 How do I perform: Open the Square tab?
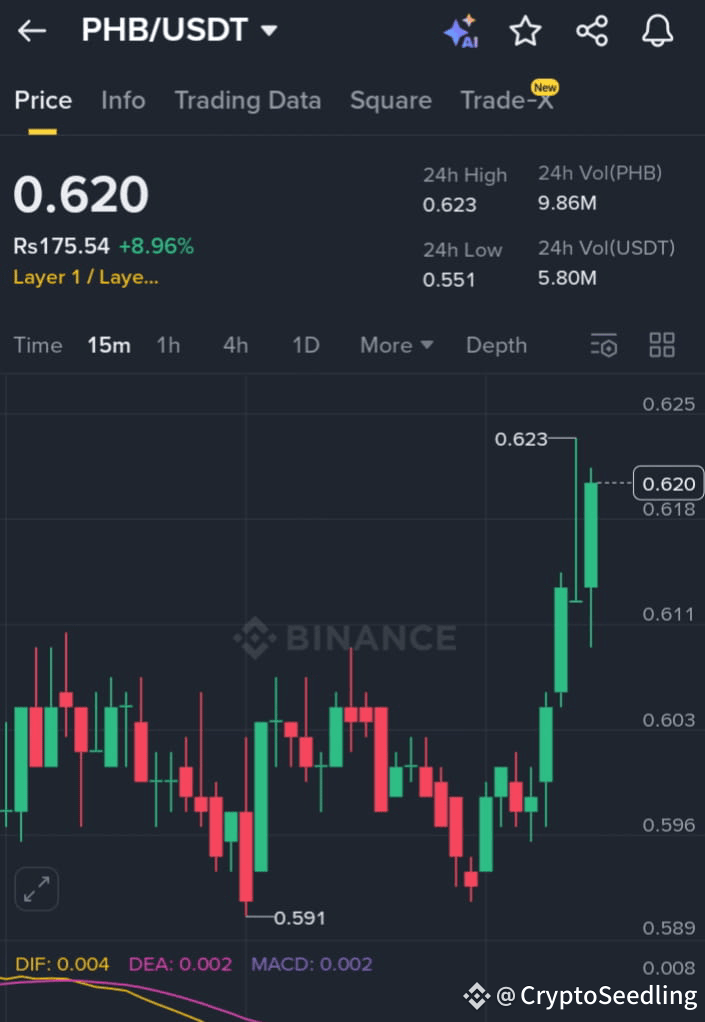(391, 100)
